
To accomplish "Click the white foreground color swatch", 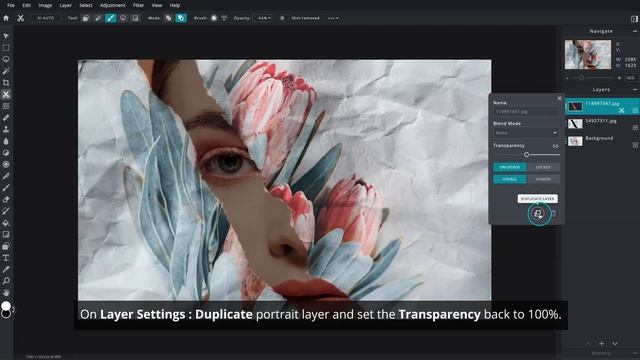I will 6,306.
